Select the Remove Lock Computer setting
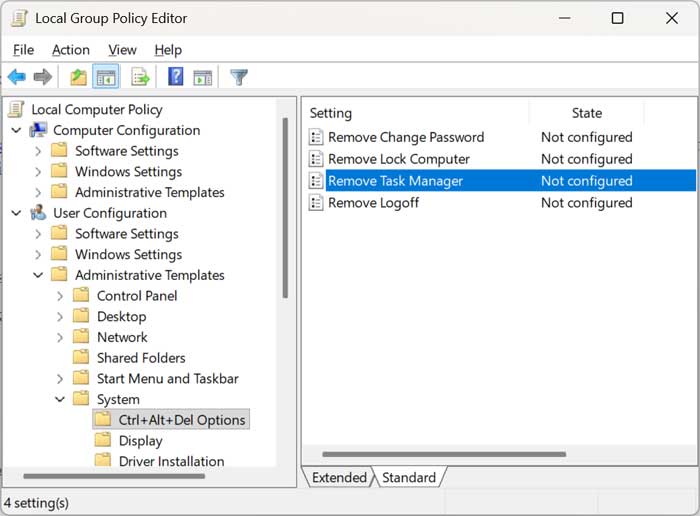The image size is (700, 516). click(x=399, y=159)
